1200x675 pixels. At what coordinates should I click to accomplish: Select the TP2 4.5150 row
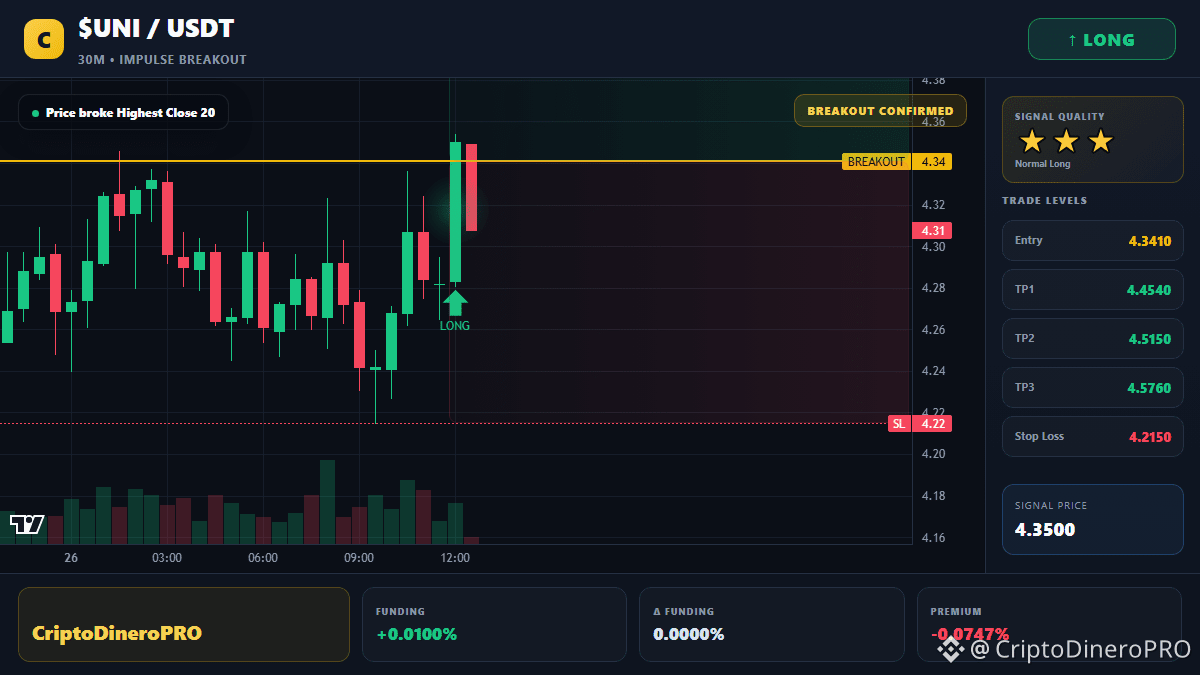(1093, 338)
